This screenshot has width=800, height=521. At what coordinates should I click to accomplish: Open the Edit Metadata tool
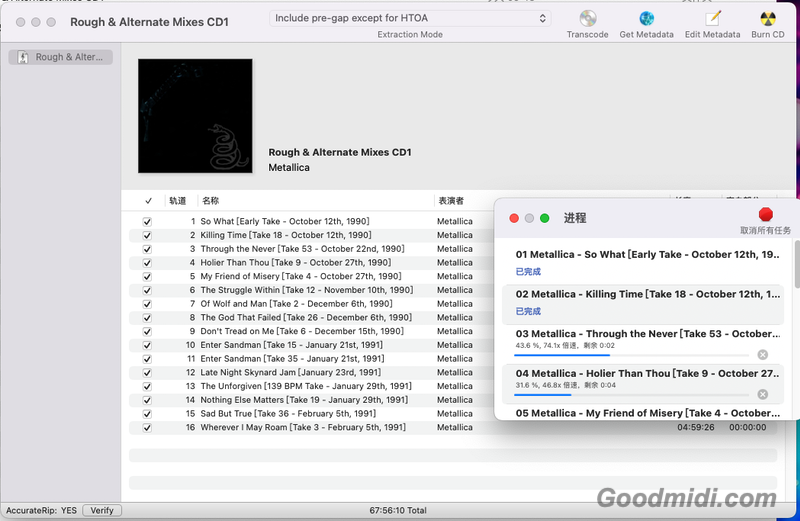pyautogui.click(x=712, y=24)
